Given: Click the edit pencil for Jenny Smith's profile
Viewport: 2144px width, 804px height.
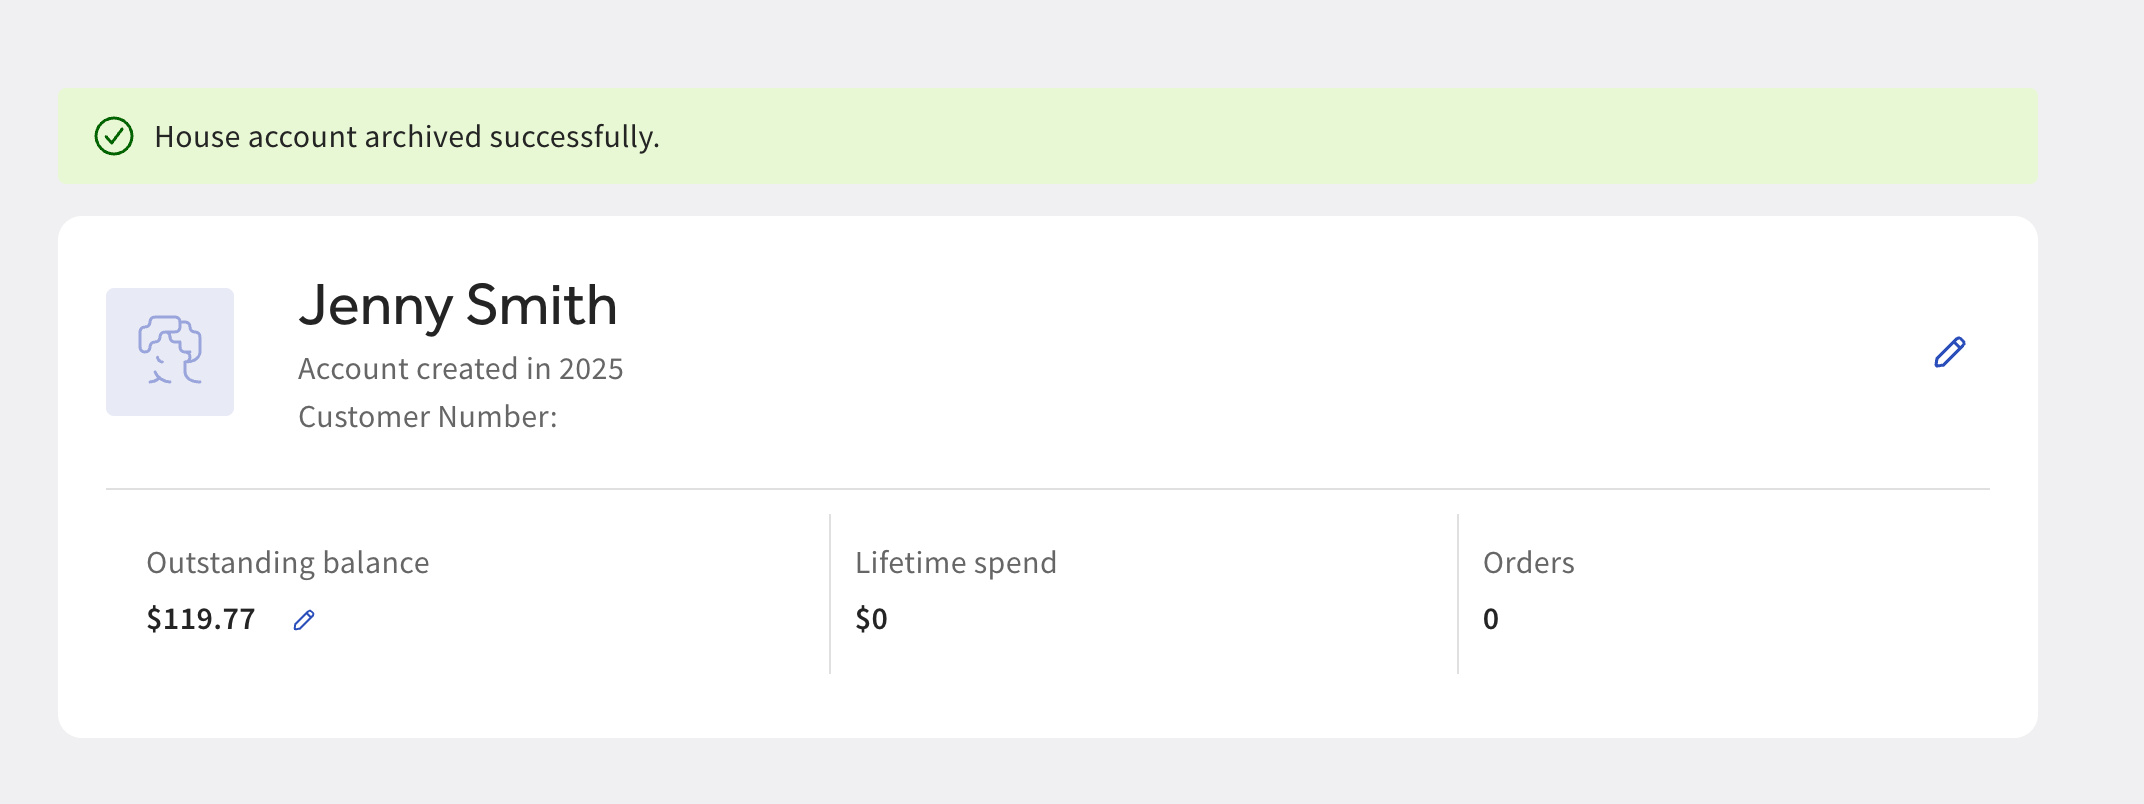Looking at the screenshot, I should [x=1949, y=352].
